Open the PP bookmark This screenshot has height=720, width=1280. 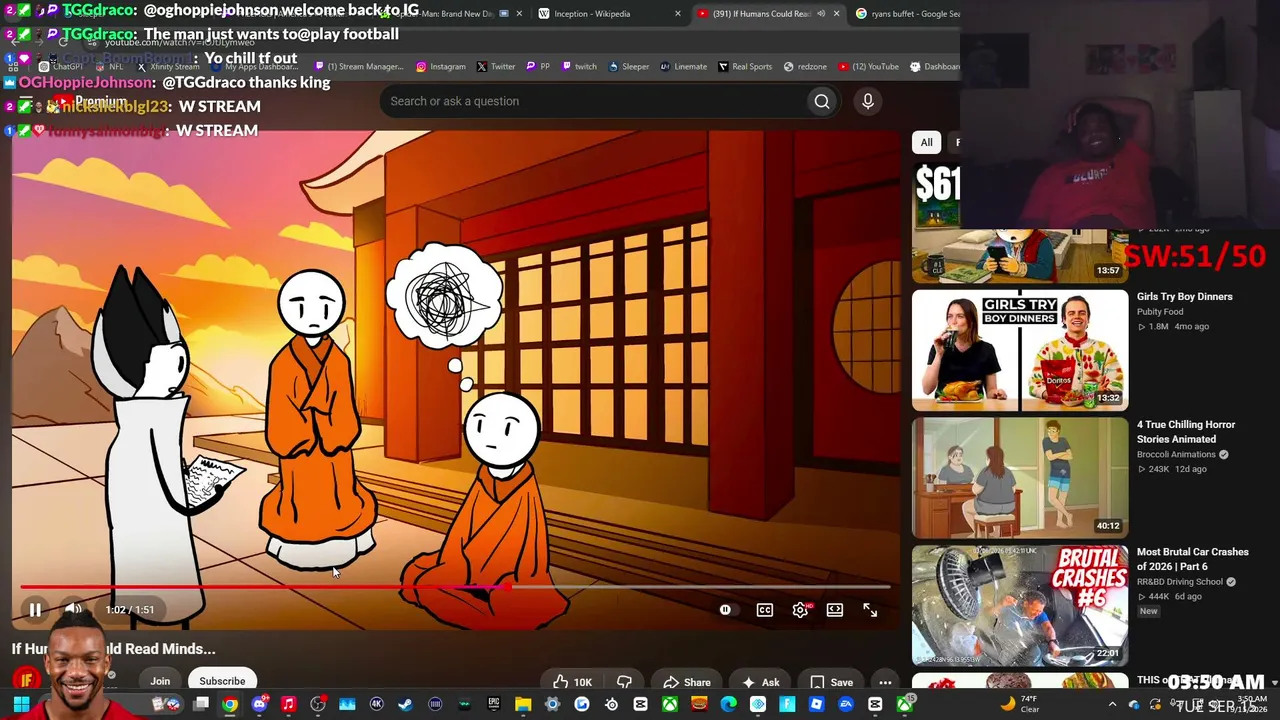click(538, 67)
